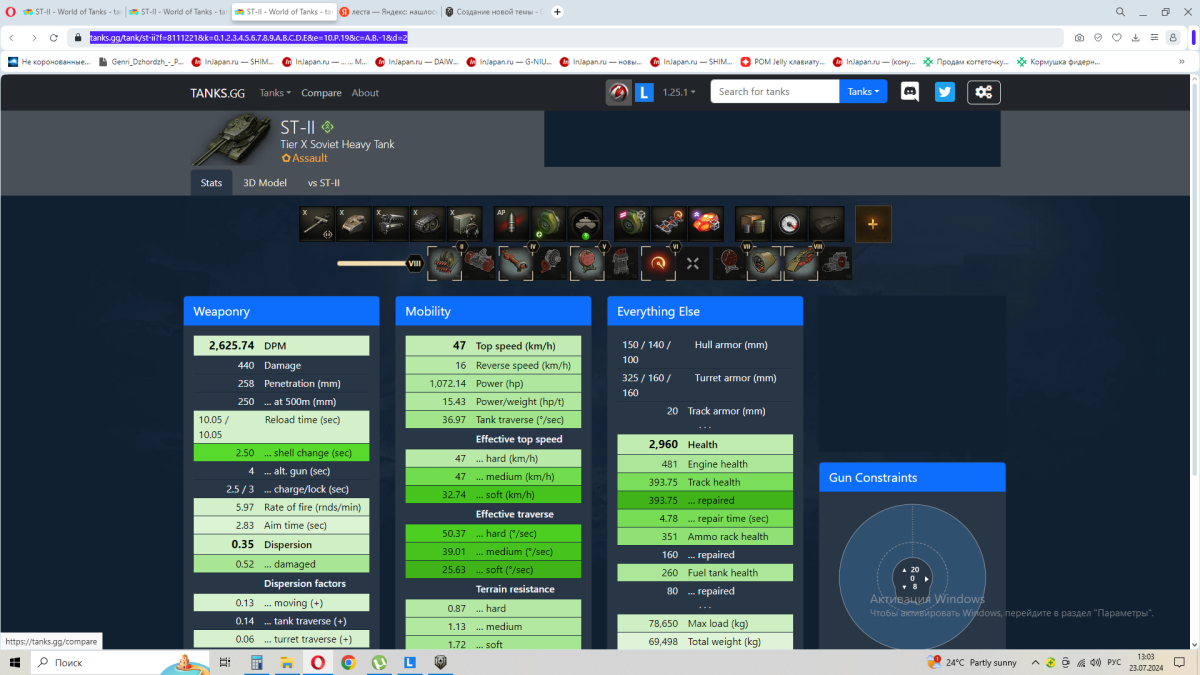Image resolution: width=1200 pixels, height=675 pixels.
Task: Toggle right field modification at level II
Action: [x=479, y=263]
